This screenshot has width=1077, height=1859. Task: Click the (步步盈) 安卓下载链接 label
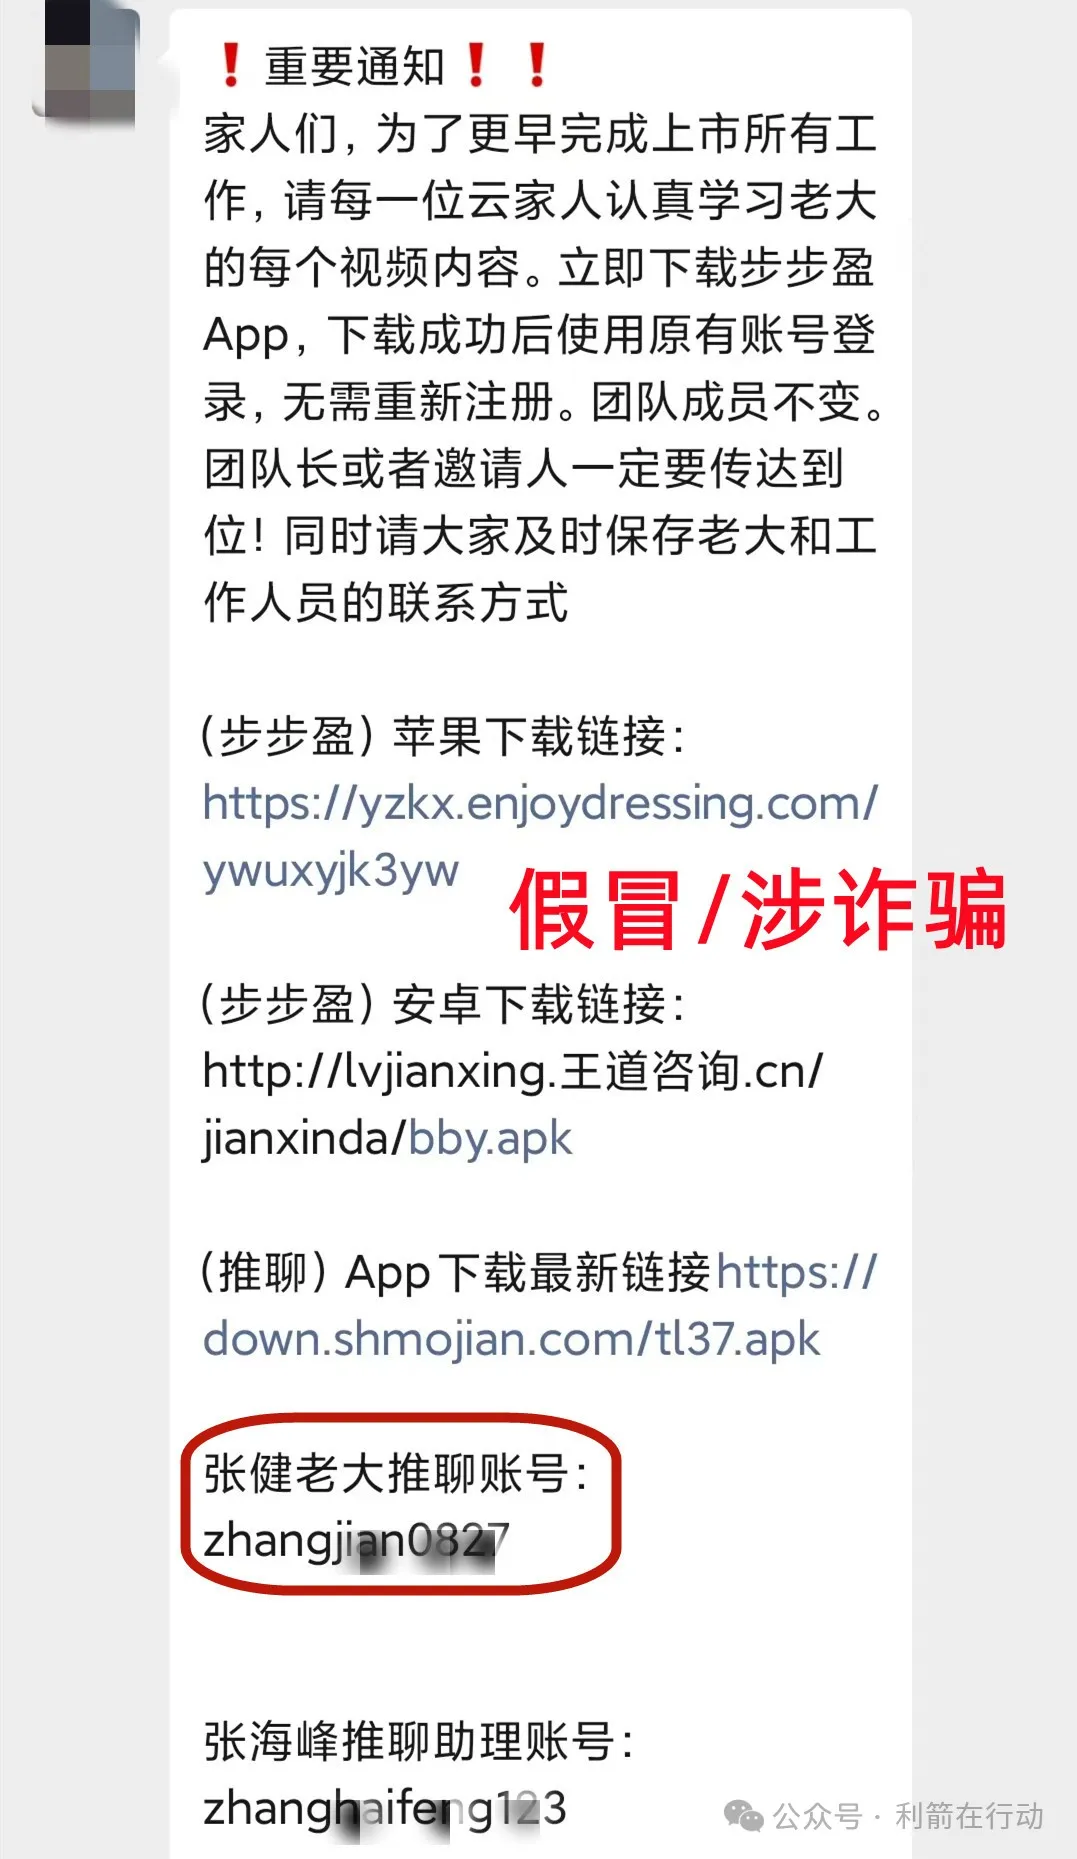(443, 1005)
